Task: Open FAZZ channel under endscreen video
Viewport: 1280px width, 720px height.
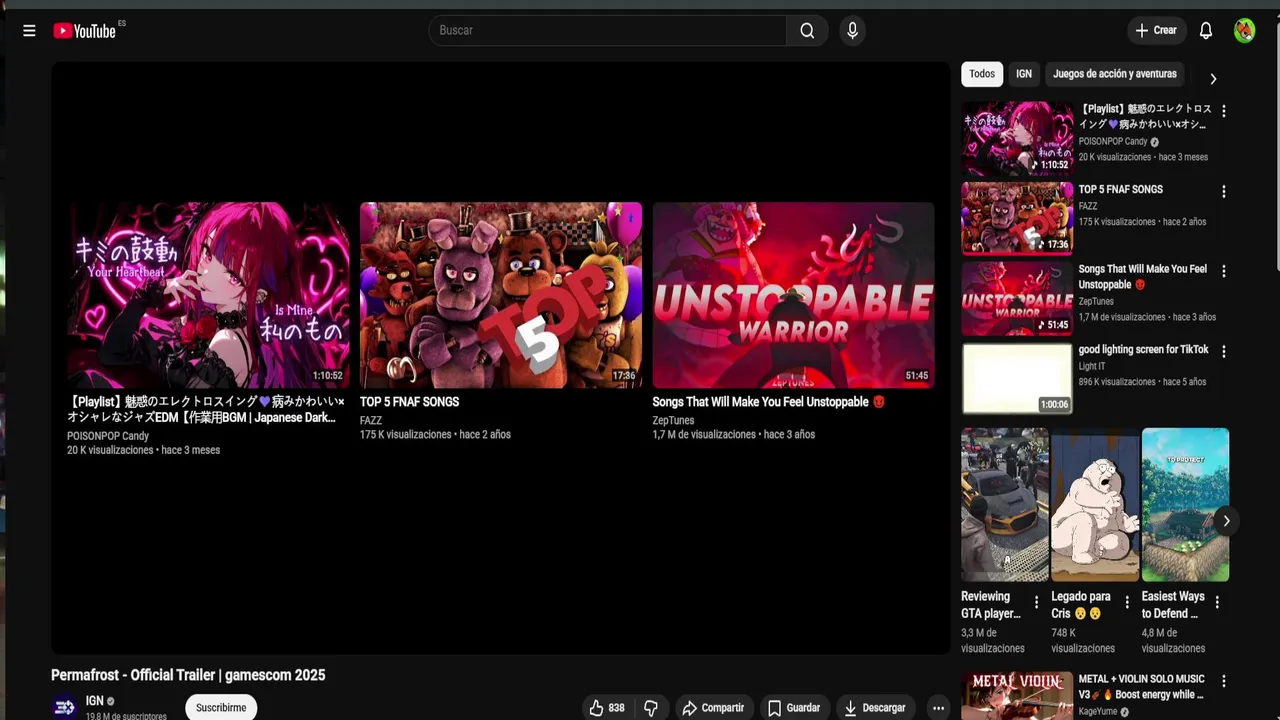Action: point(371,421)
